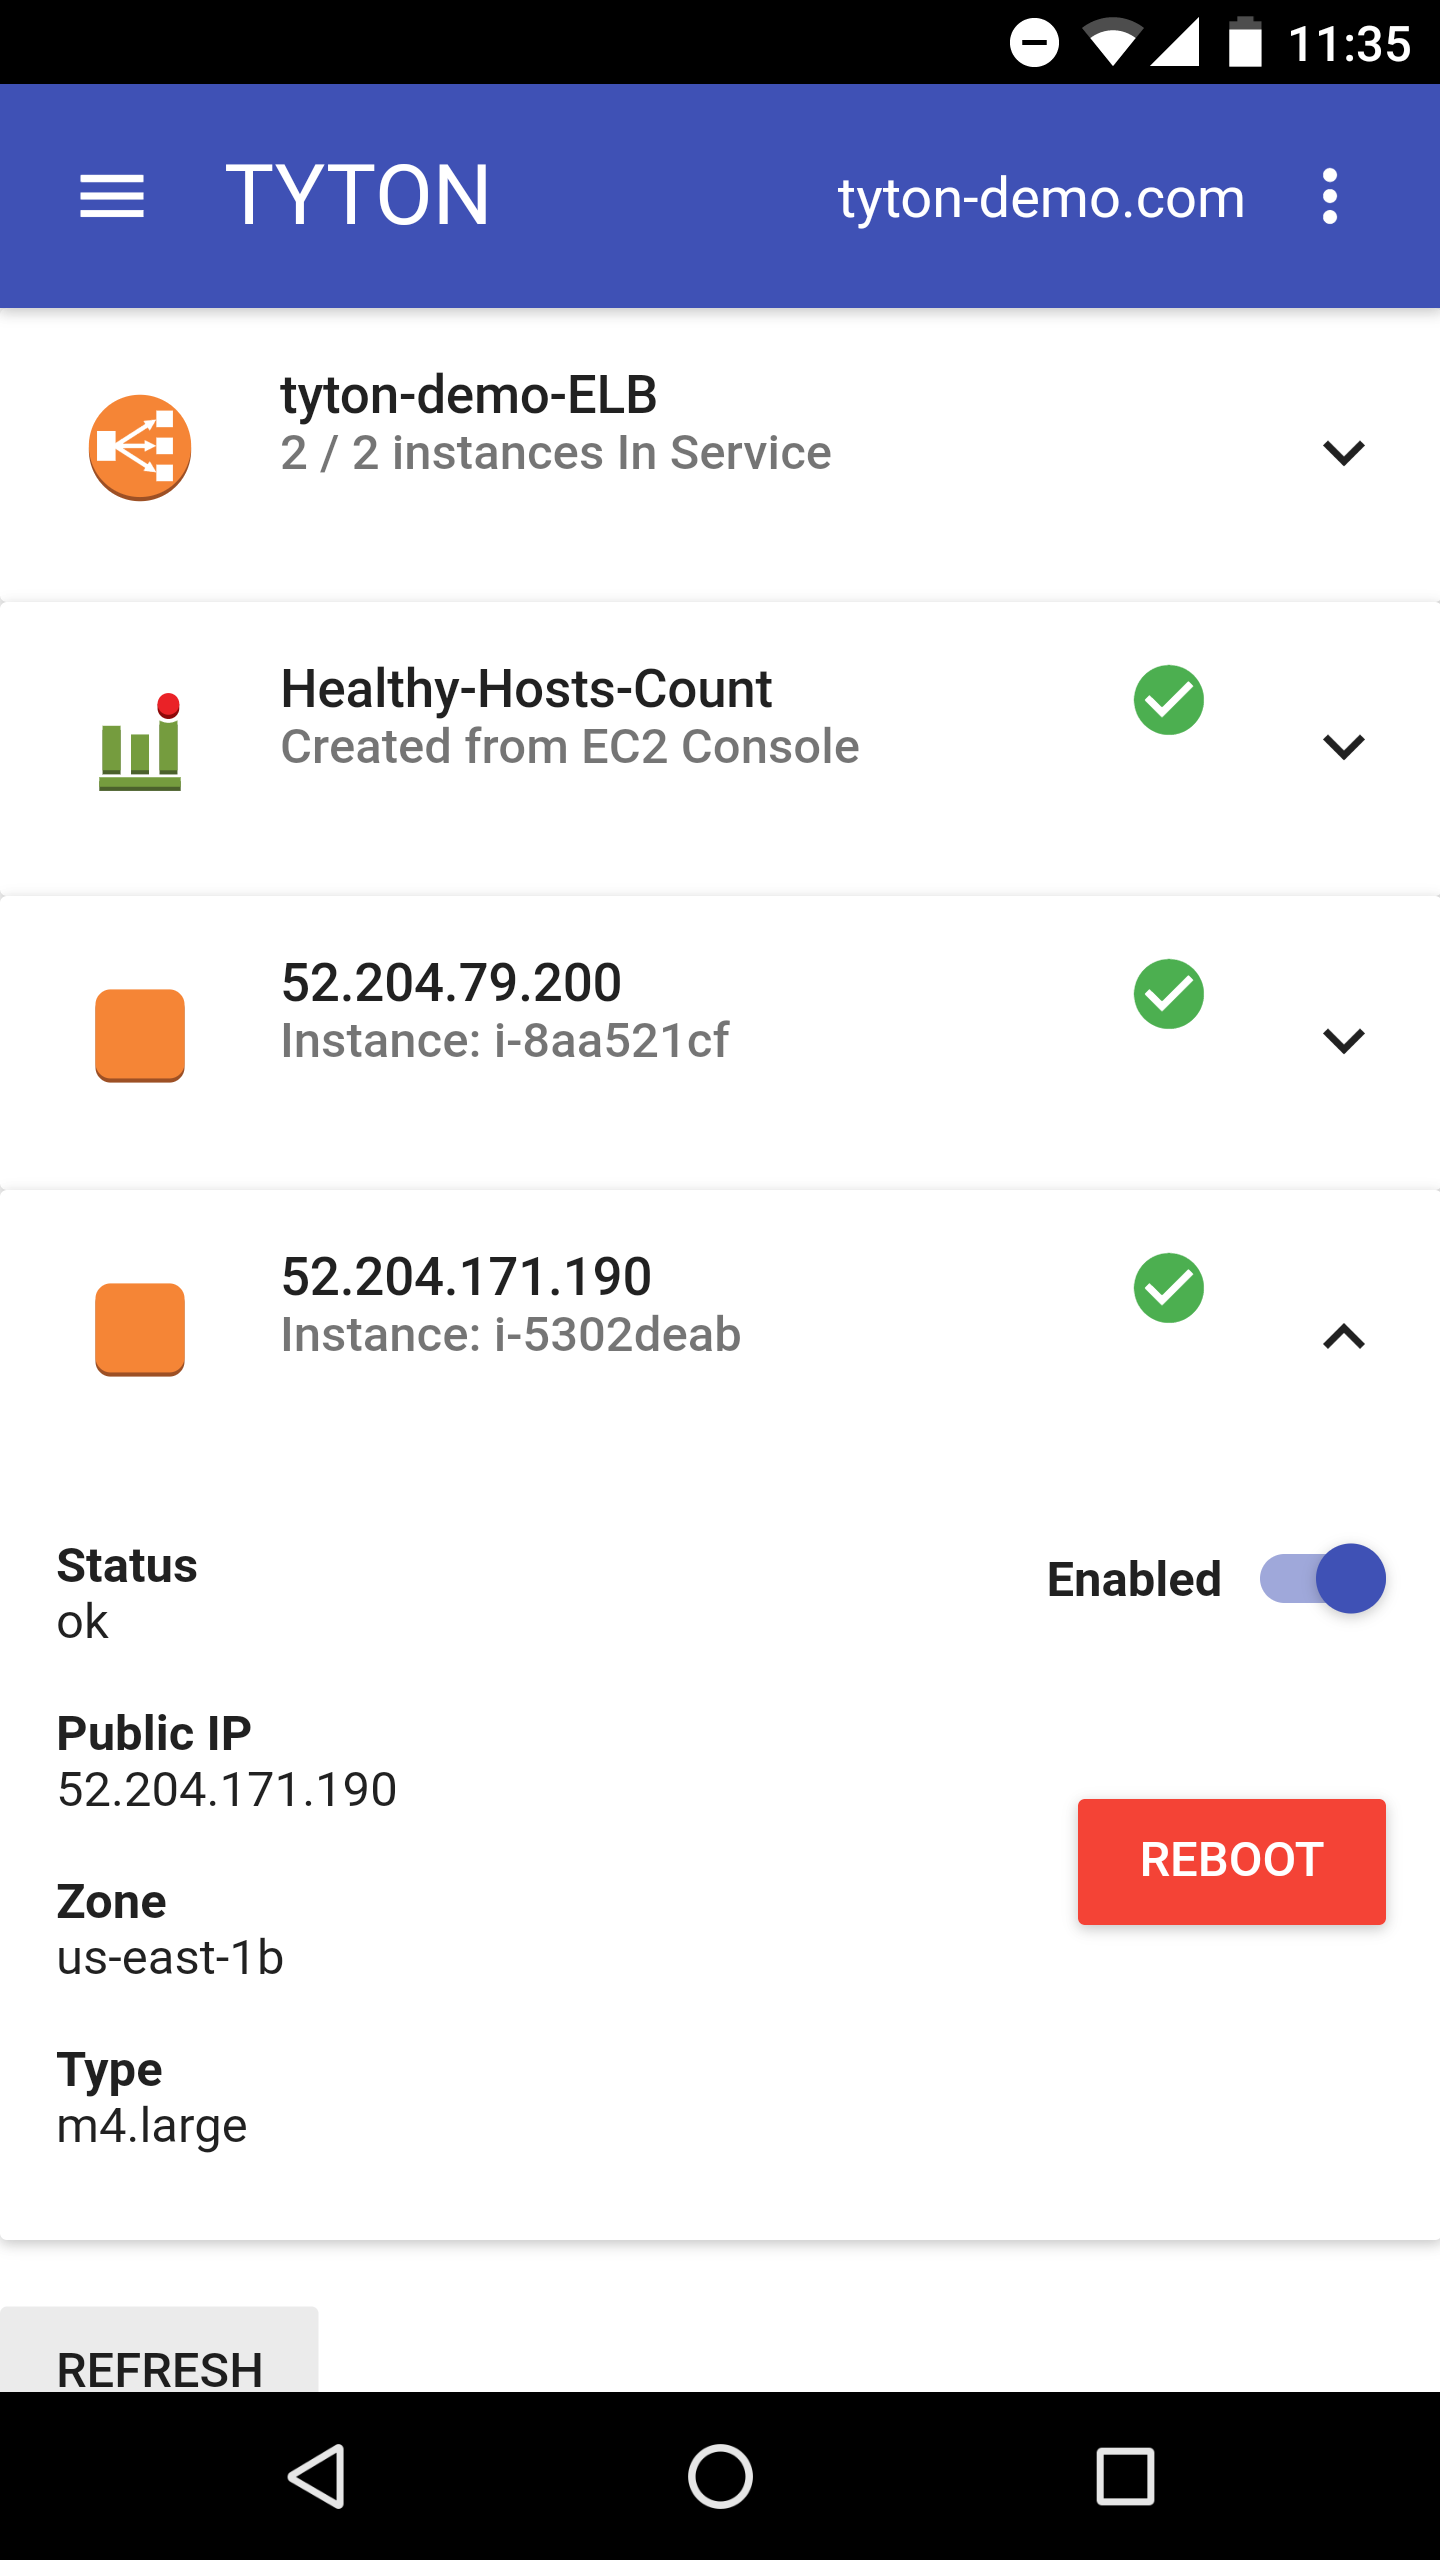This screenshot has width=1440, height=2560.
Task: Tap the orange instance icon for 52.204.79.200
Action: (140, 1036)
